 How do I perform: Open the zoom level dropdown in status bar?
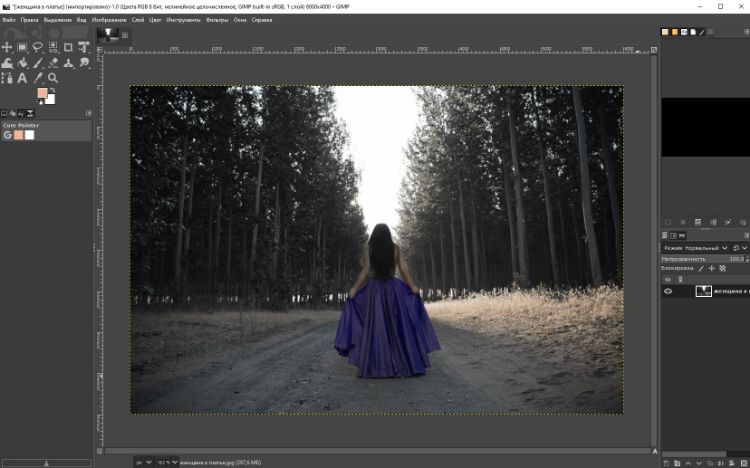click(x=168, y=462)
